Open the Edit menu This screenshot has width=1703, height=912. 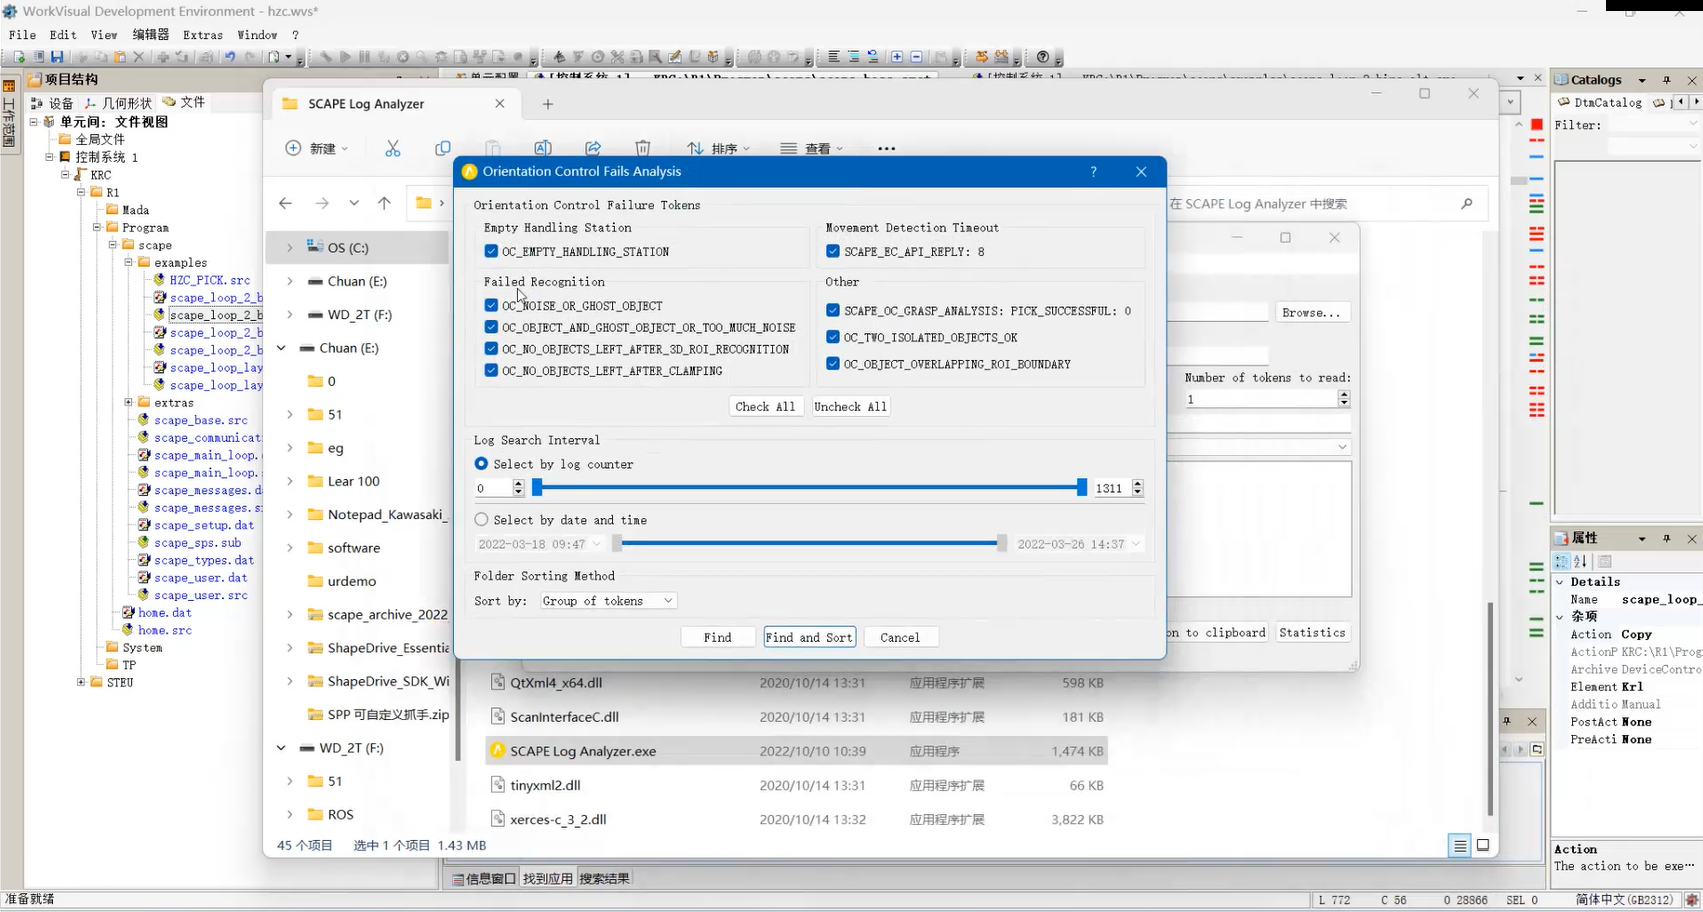tap(62, 35)
